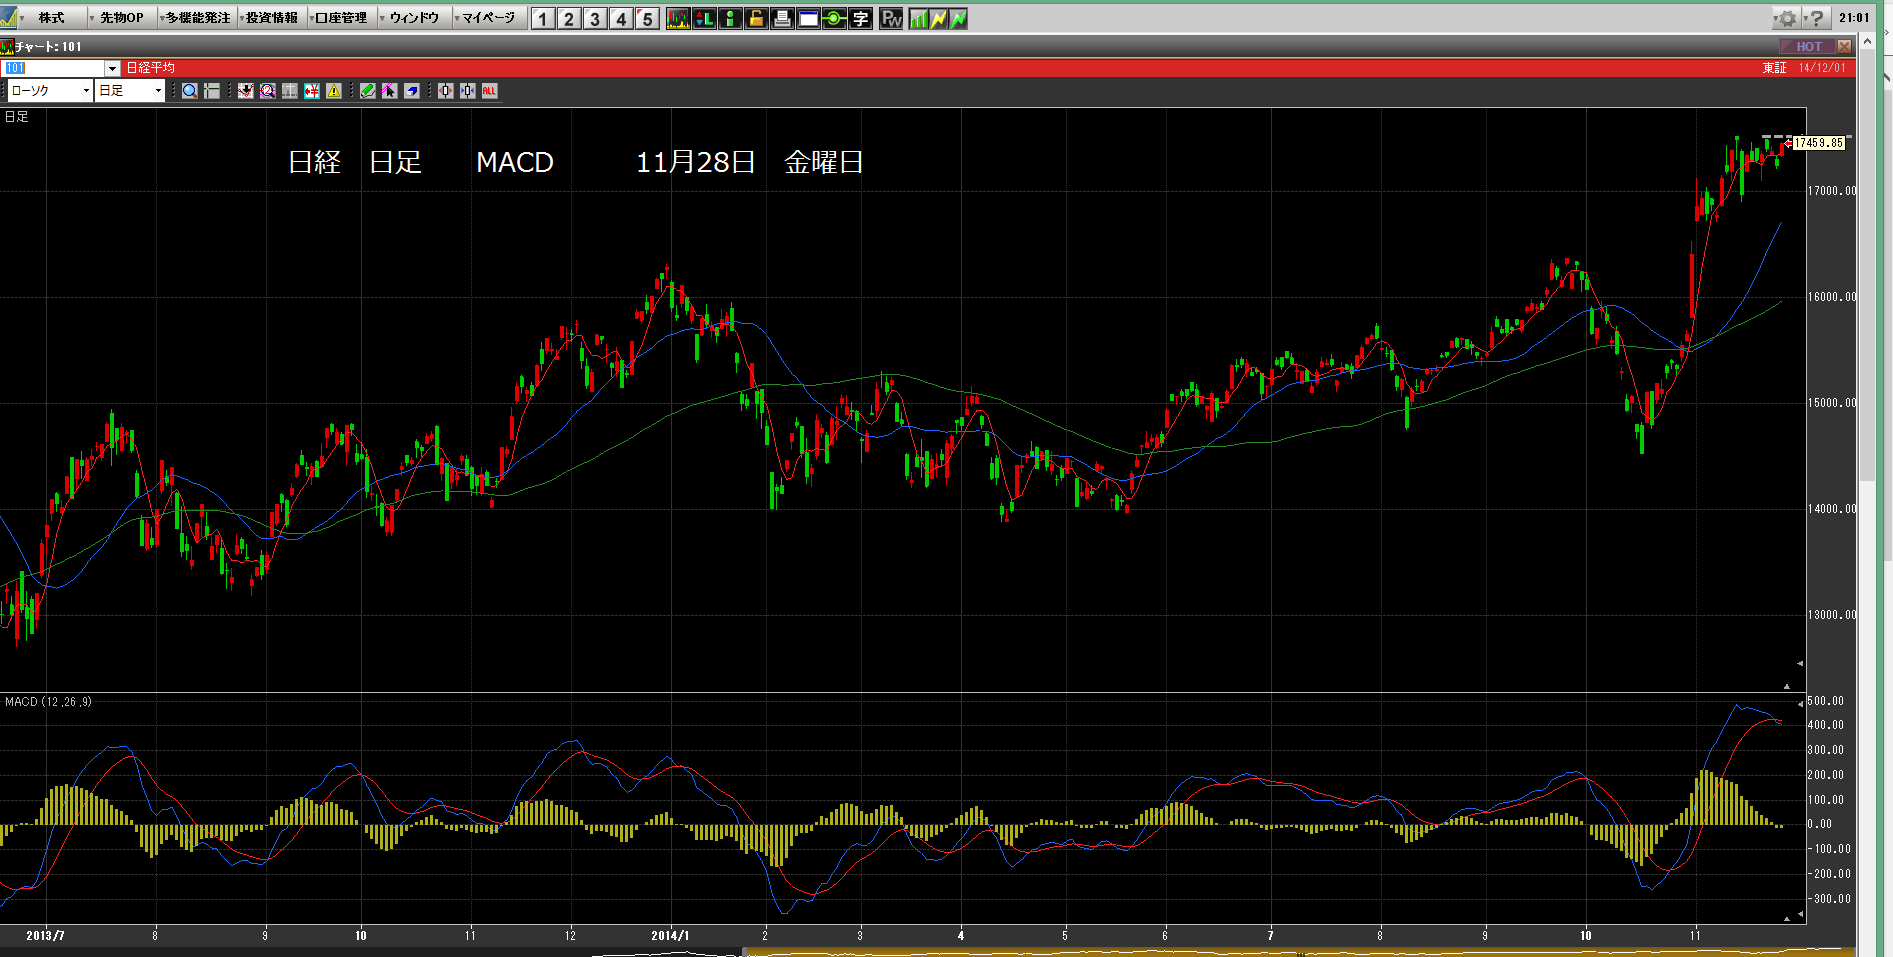Screen dimensions: 1893x957
Task: Click the red ALL icon
Action: tap(490, 91)
